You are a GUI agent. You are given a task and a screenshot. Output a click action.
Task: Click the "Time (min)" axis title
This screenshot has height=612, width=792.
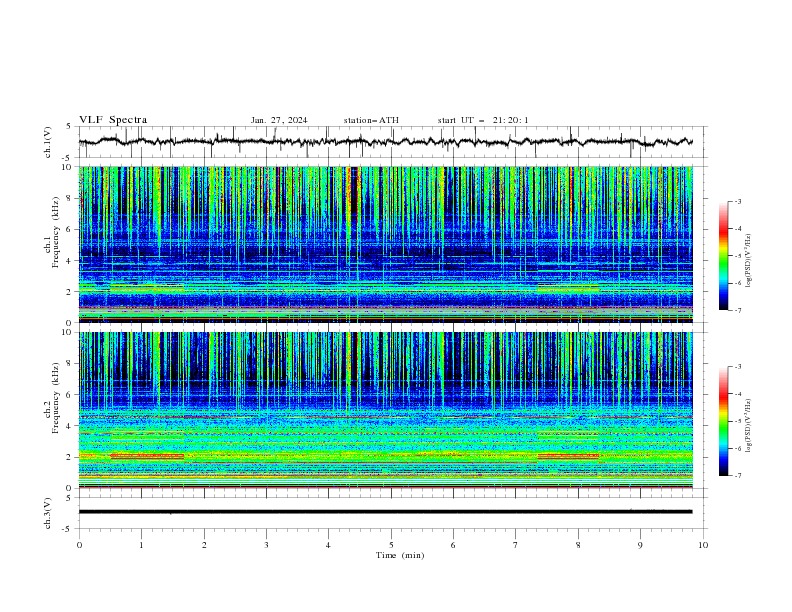(x=400, y=555)
